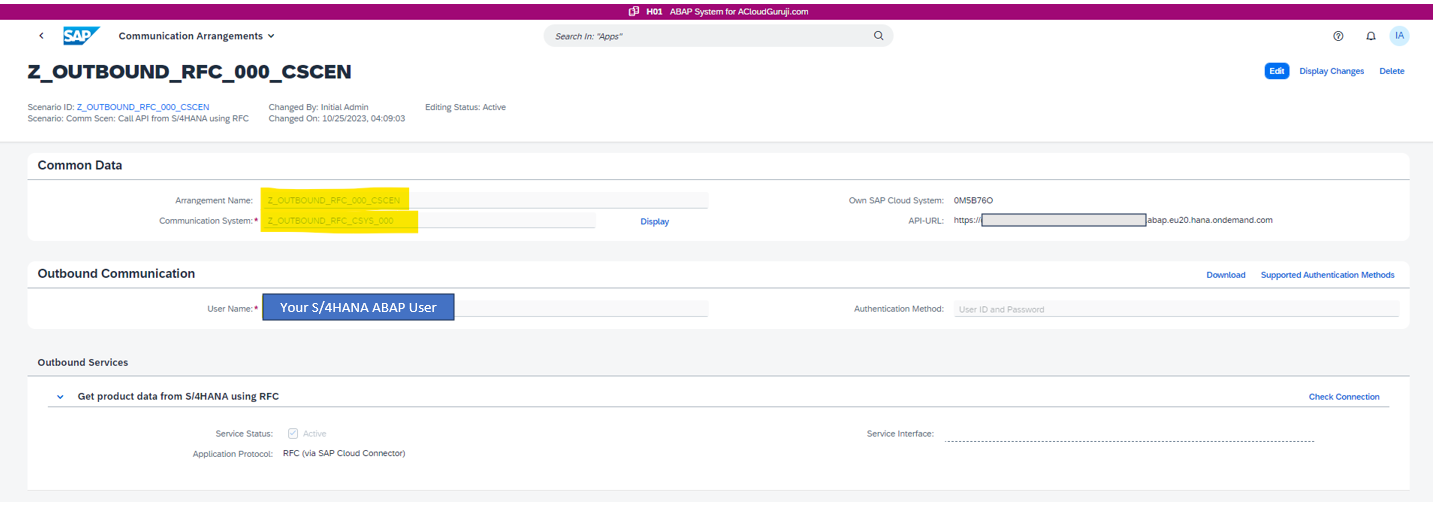This screenshot has height=505, width=1433.
Task: Run Check Connection for the service
Action: click(1343, 397)
